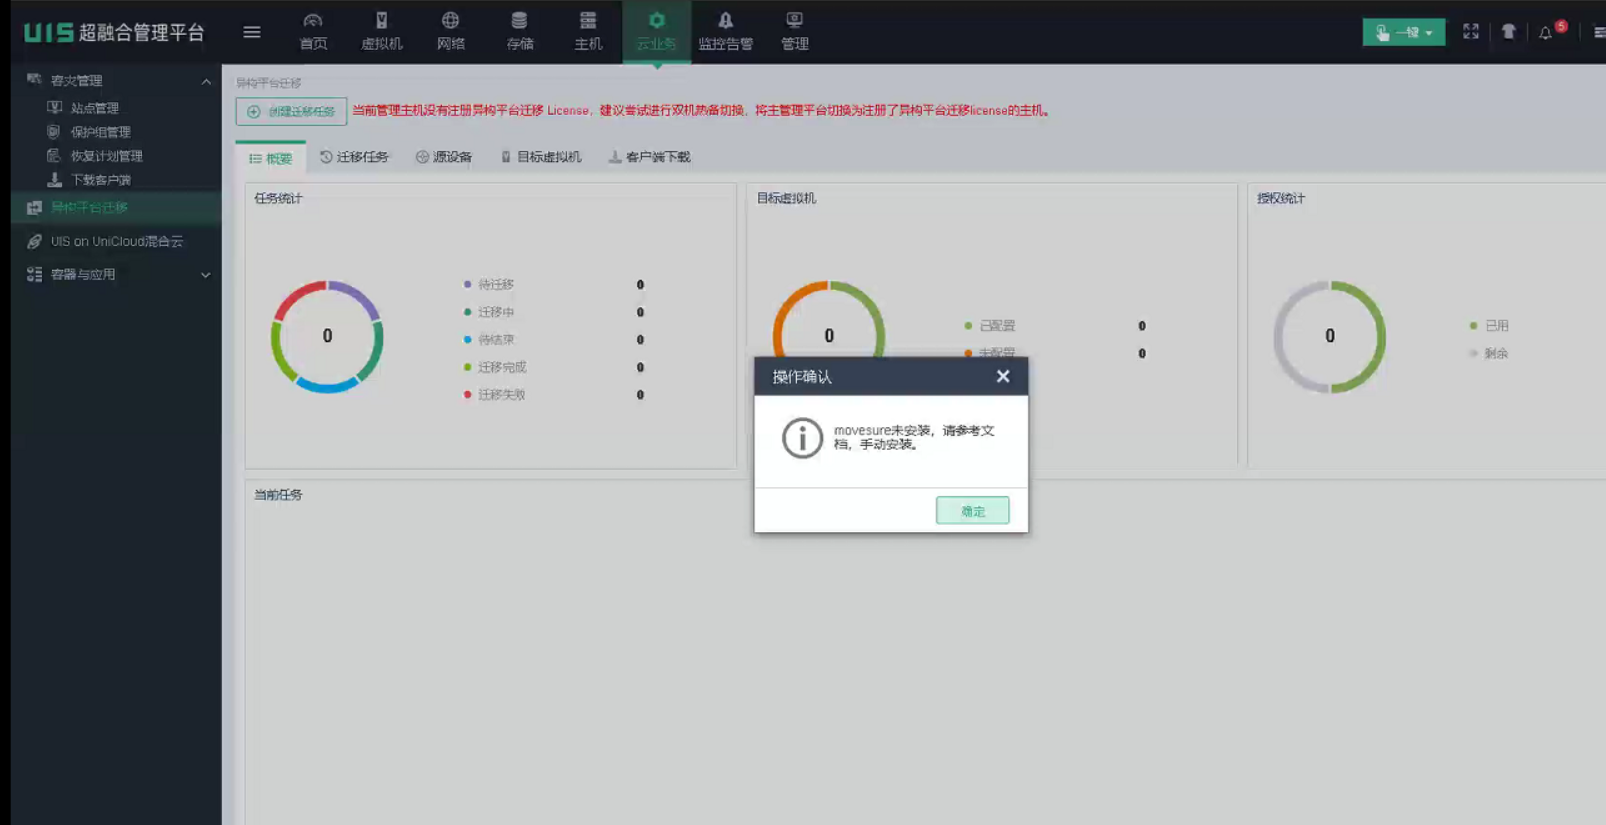The image size is (1606, 825).
Task: Click the 已配置 legend entry
Action: click(989, 326)
